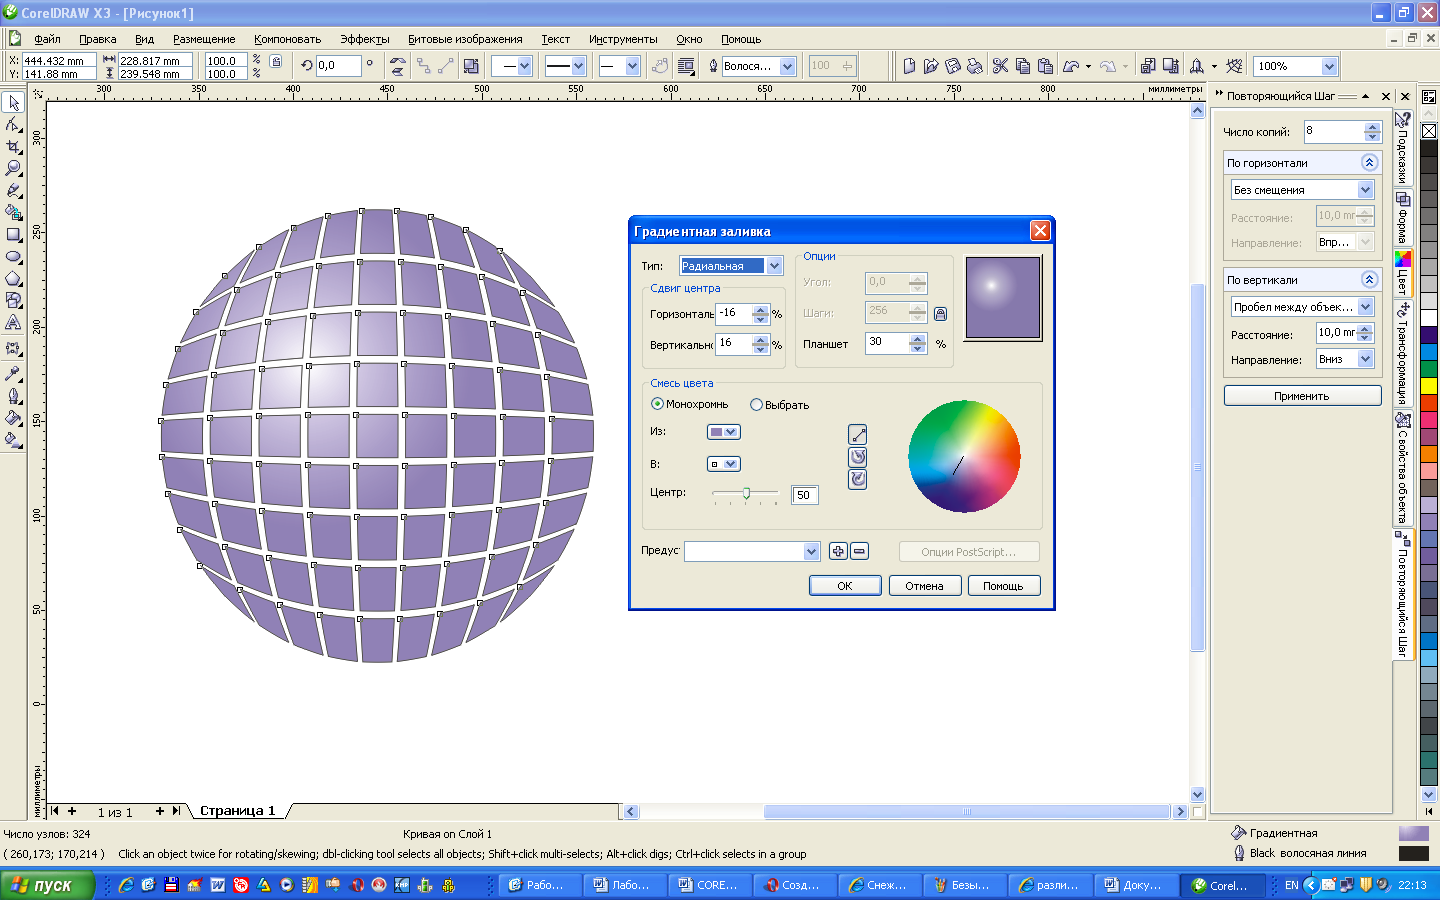Click the Copy icon in toolbar

pos(1022,66)
